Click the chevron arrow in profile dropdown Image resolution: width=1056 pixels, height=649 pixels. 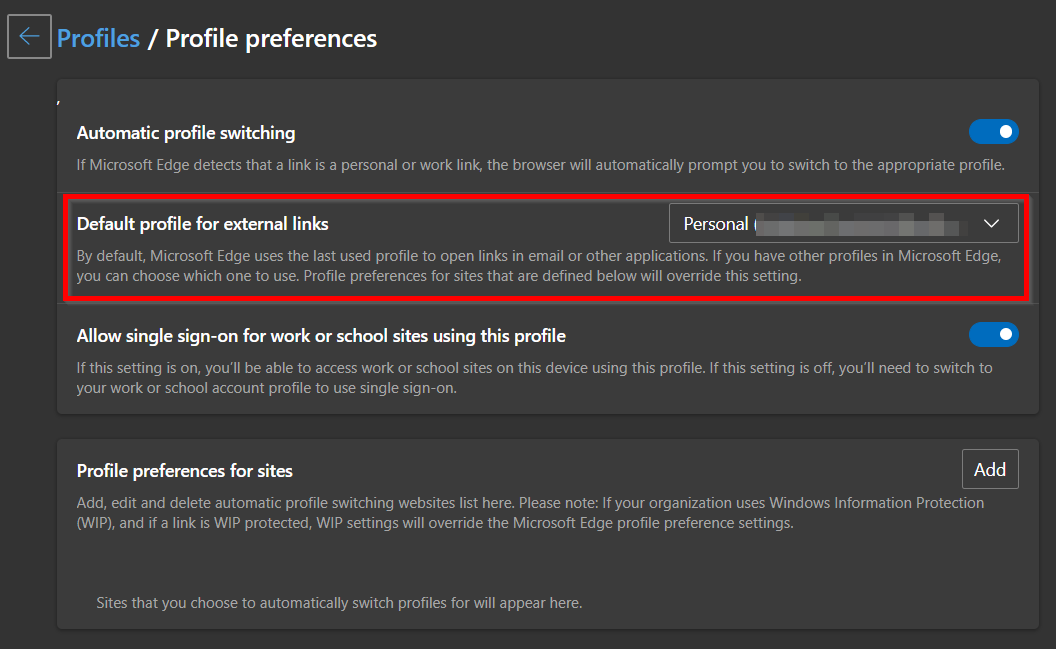tap(991, 223)
